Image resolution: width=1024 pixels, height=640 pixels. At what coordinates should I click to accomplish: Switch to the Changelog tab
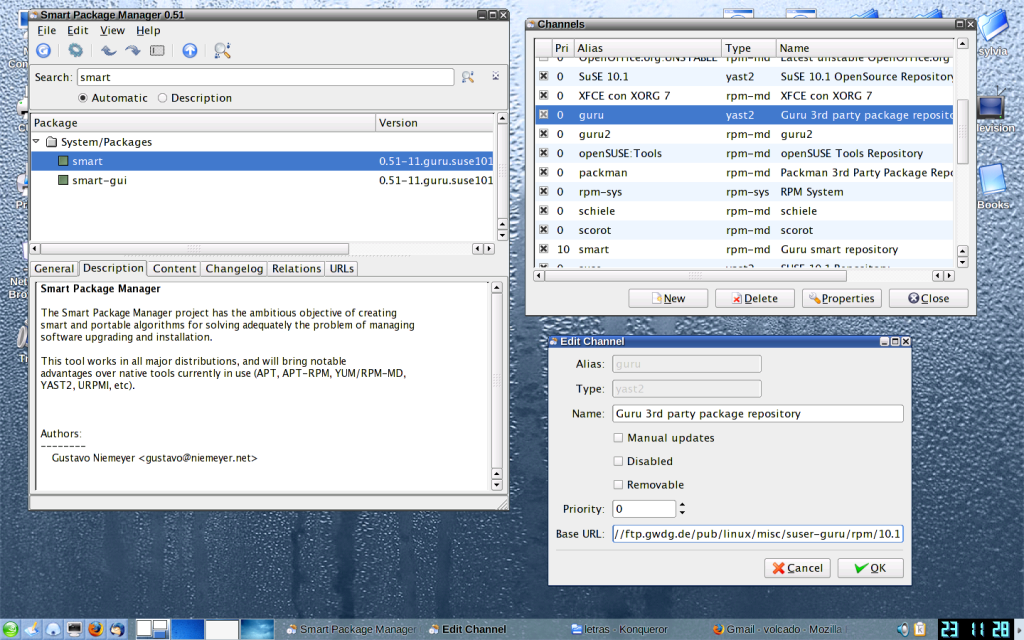click(234, 268)
